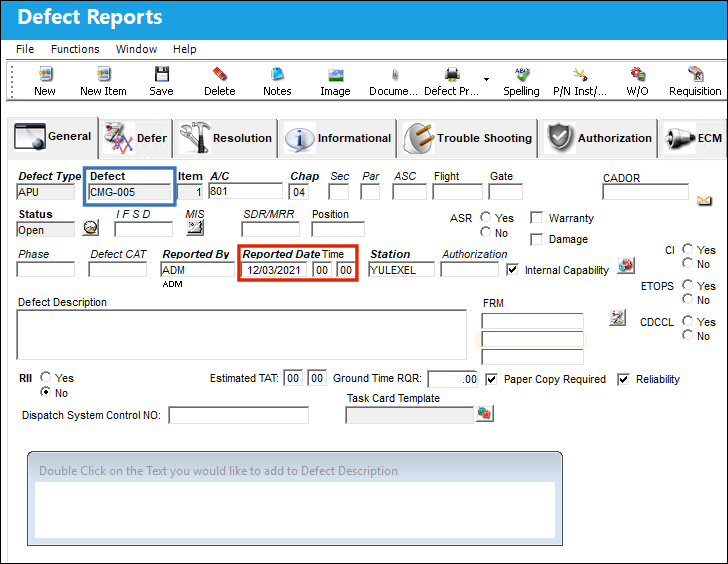Open the Trouble Shooting tab
The image size is (728, 564).
468,138
